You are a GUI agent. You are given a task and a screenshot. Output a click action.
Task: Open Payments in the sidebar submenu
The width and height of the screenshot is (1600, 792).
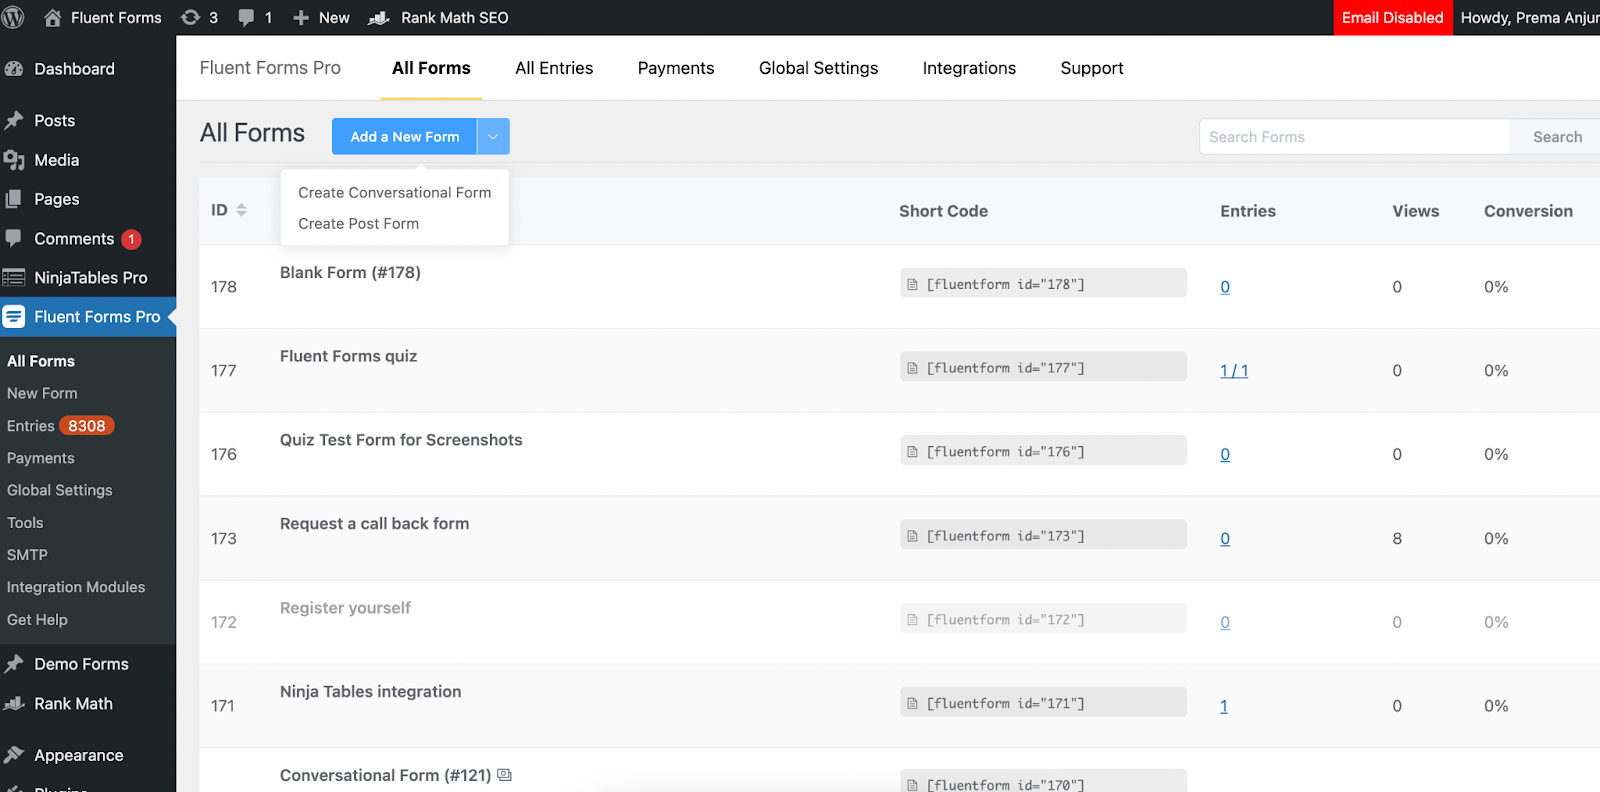pos(41,458)
